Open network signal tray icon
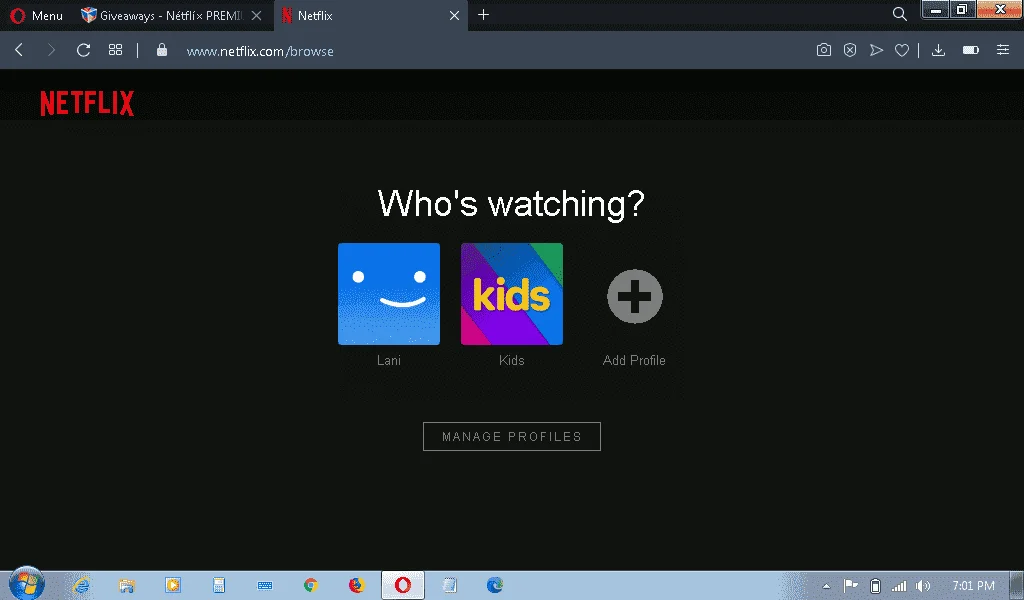Screen dimensions: 1024x600 pos(899,586)
